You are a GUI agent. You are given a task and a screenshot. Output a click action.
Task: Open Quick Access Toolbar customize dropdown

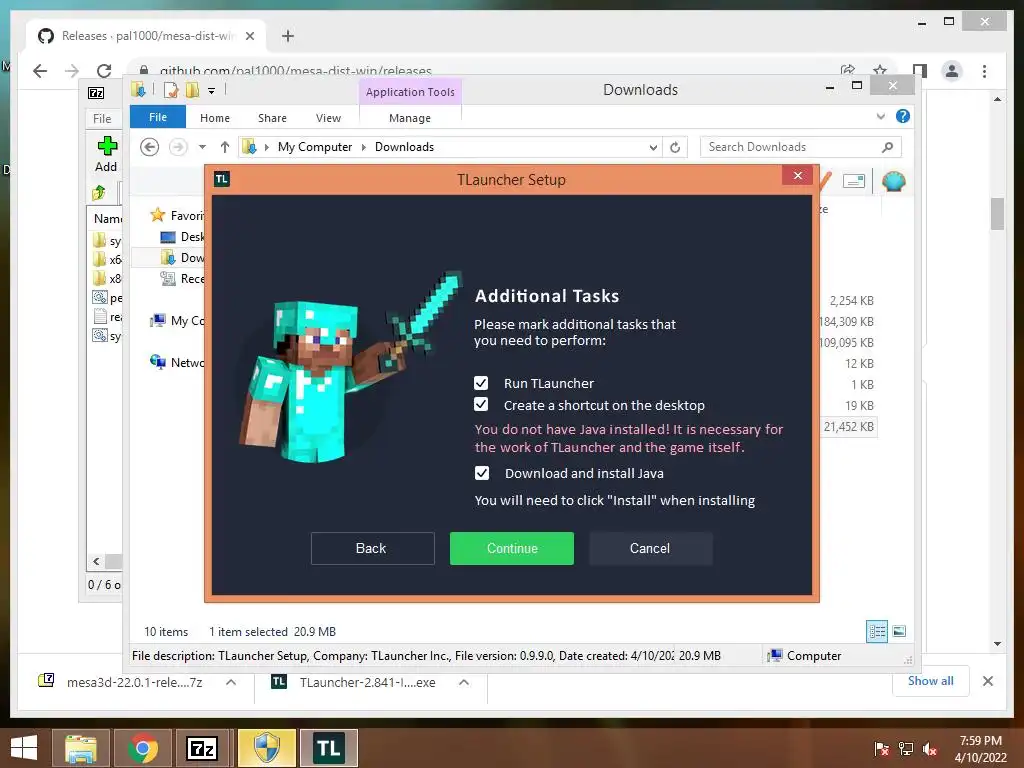point(211,90)
